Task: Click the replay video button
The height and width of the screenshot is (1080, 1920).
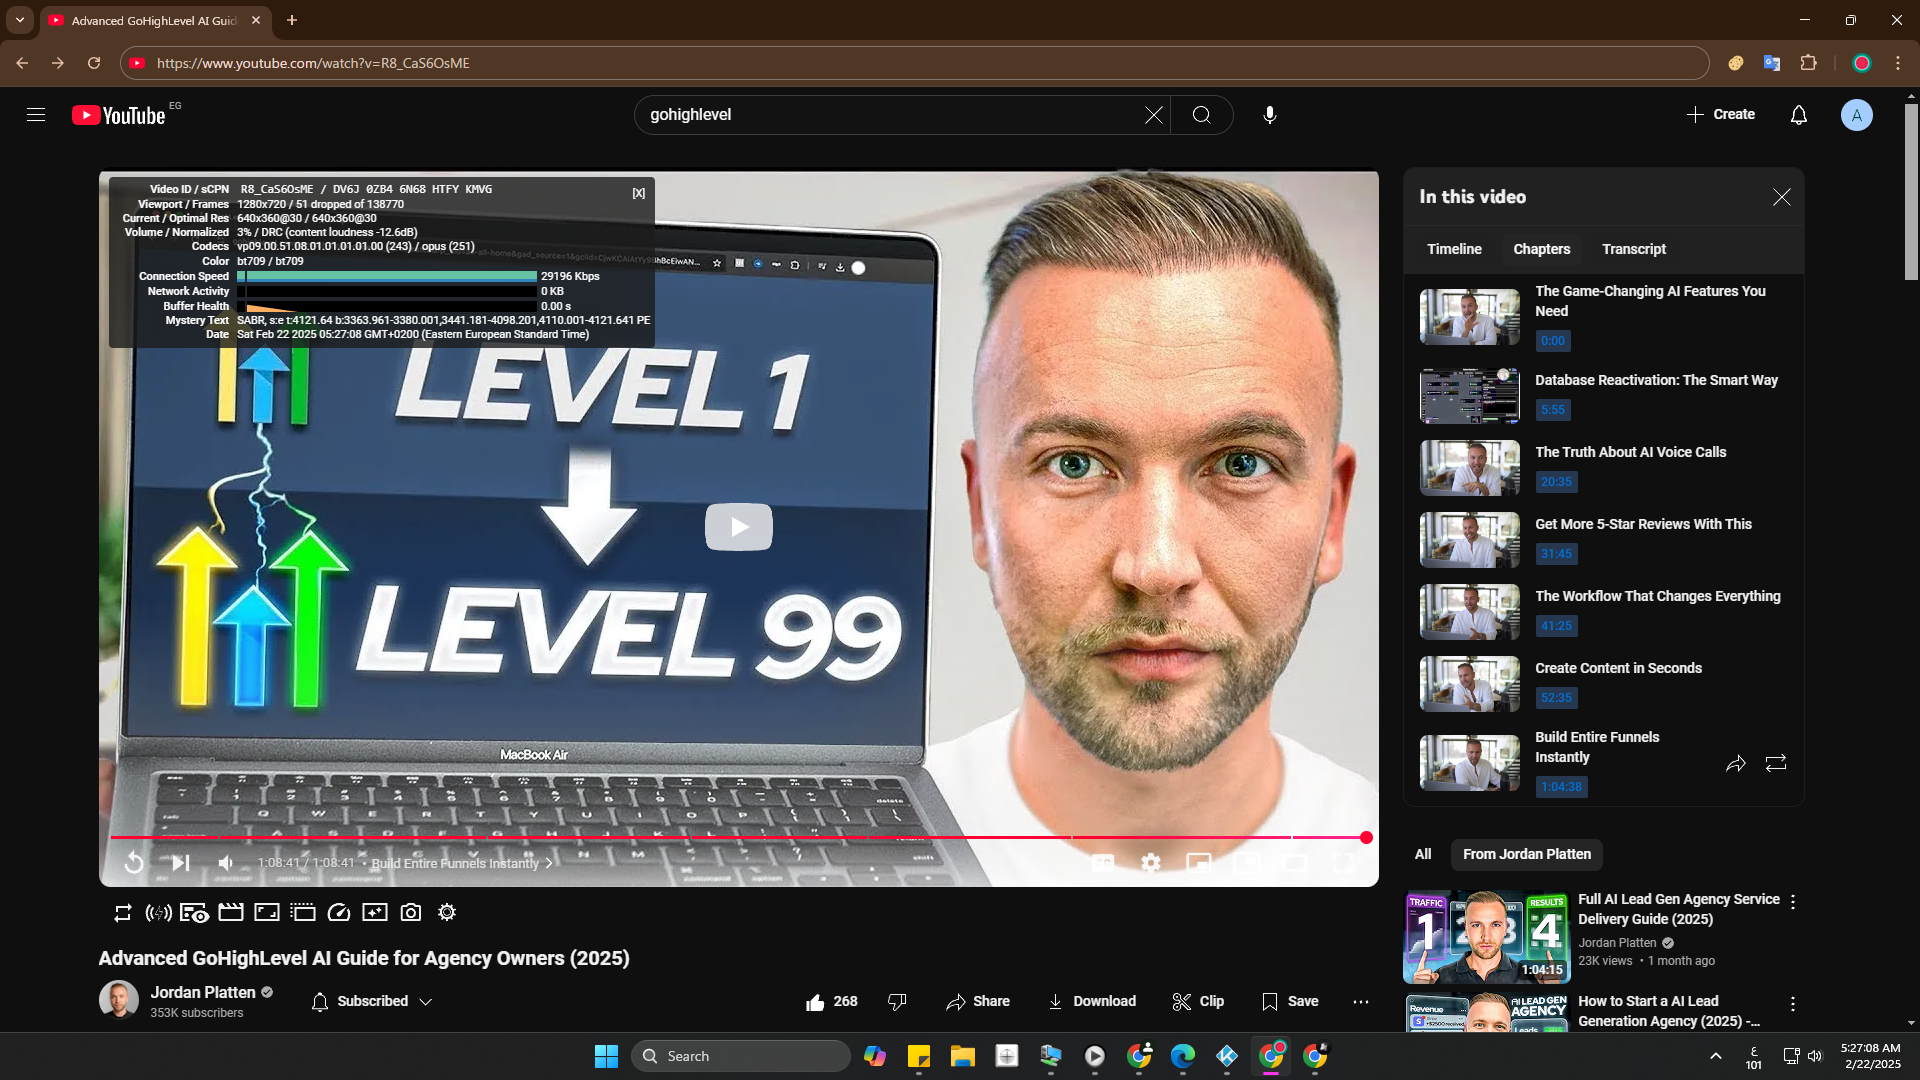Action: (134, 862)
